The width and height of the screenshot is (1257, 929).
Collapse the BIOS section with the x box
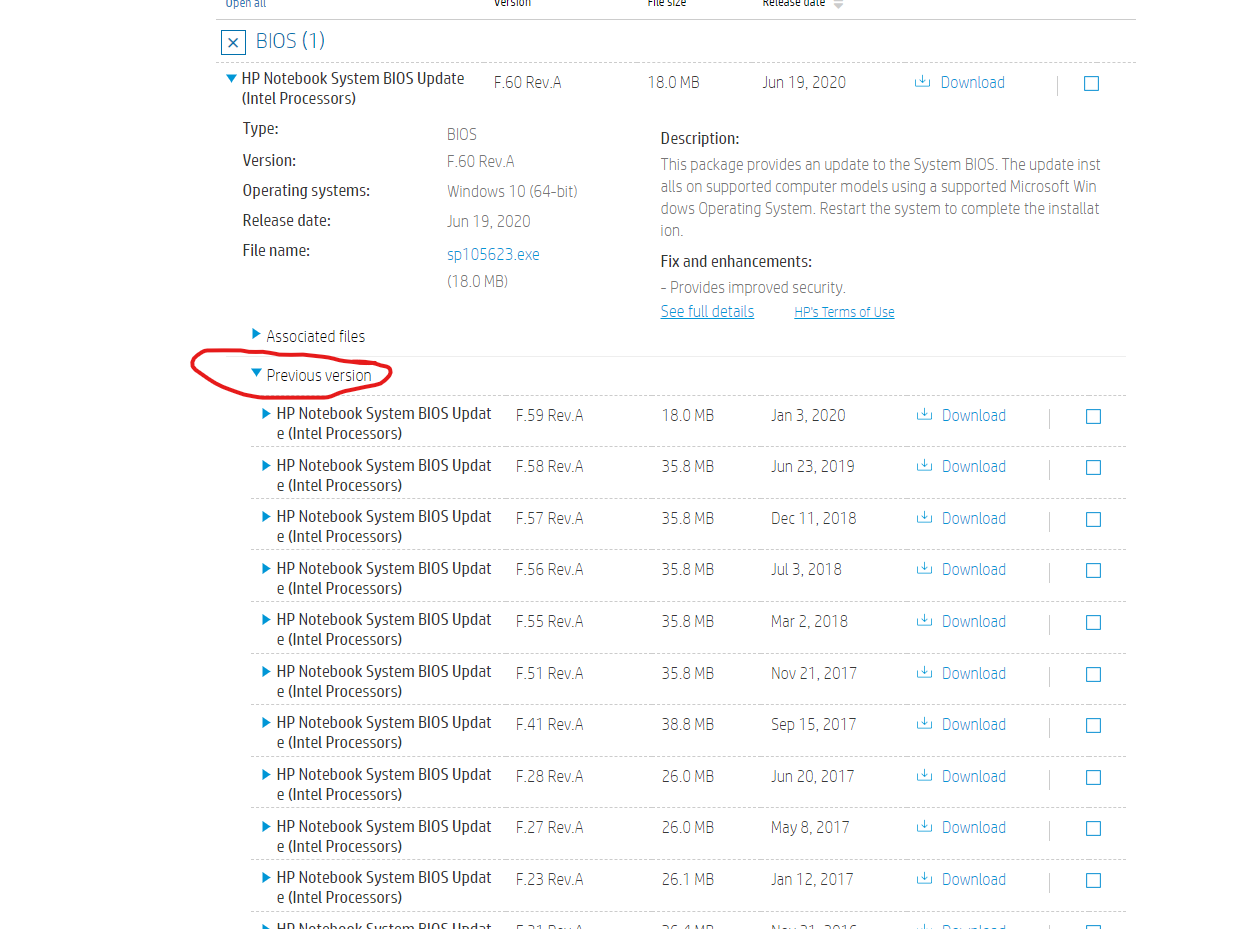pos(233,42)
